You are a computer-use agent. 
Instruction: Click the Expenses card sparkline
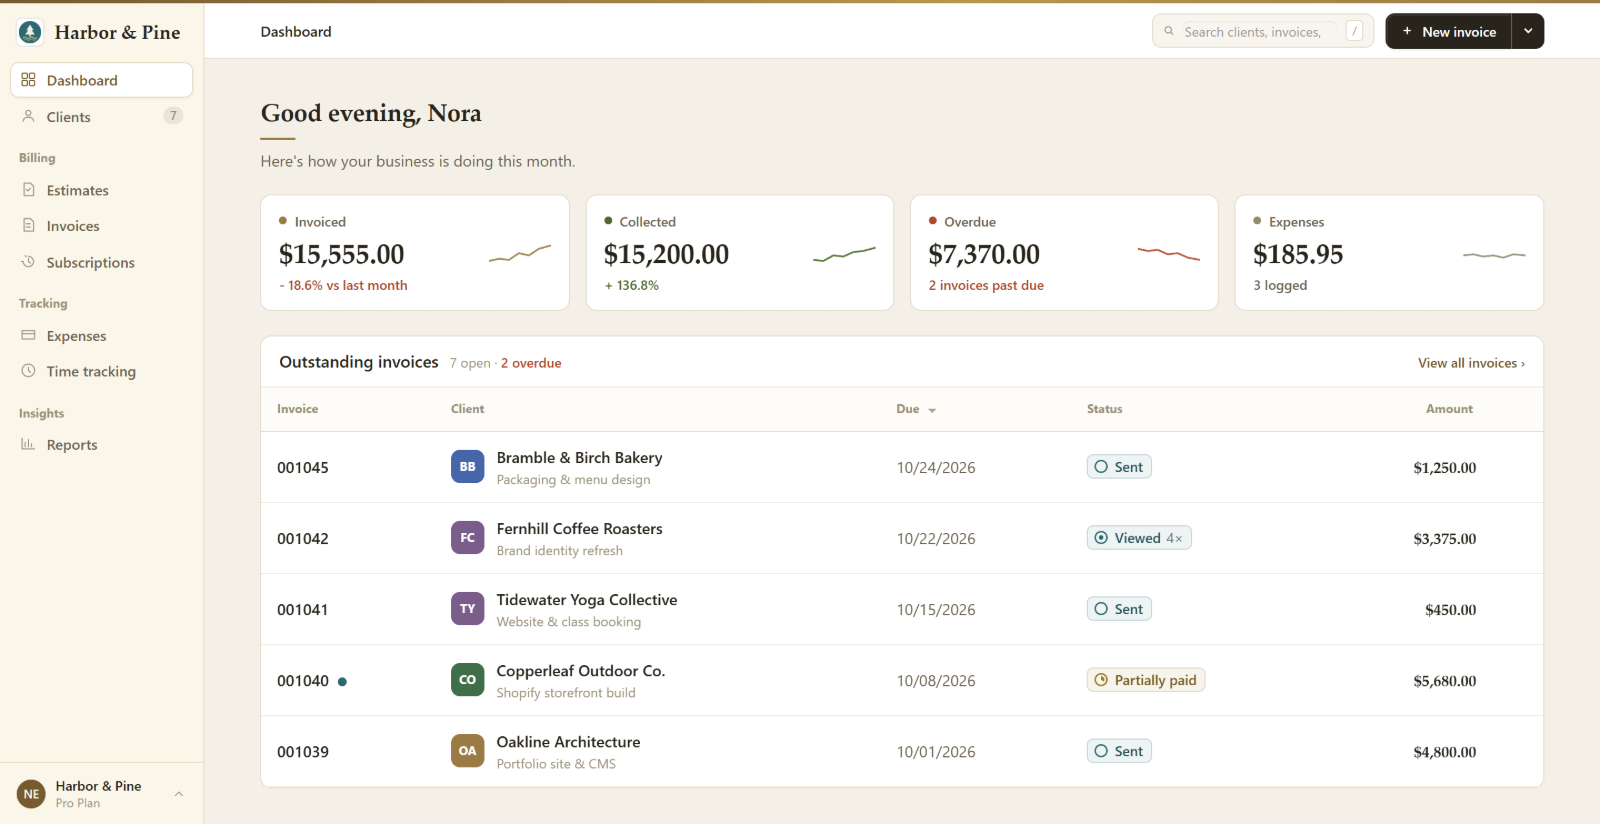click(1494, 256)
